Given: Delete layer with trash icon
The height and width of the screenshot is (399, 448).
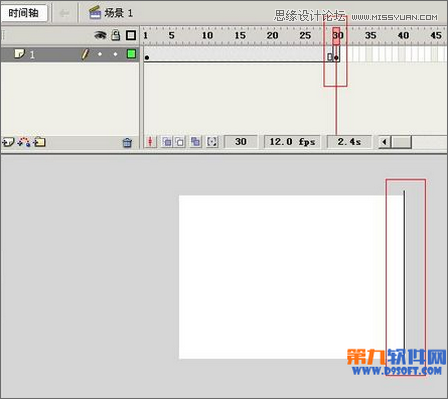Looking at the screenshot, I should (127, 143).
